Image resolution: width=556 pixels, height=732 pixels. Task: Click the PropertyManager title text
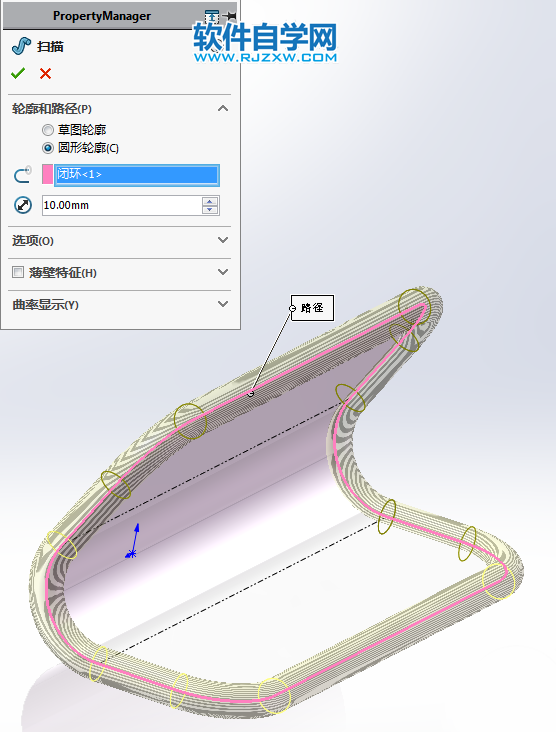pos(102,16)
